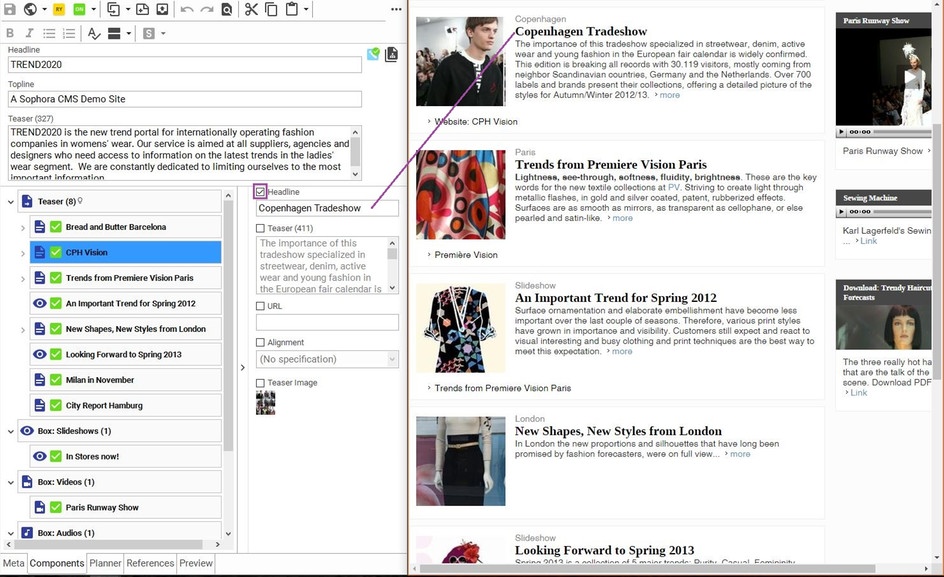Image resolution: width=944 pixels, height=577 pixels.
Task: Click the green ON status icon
Action: point(79,9)
